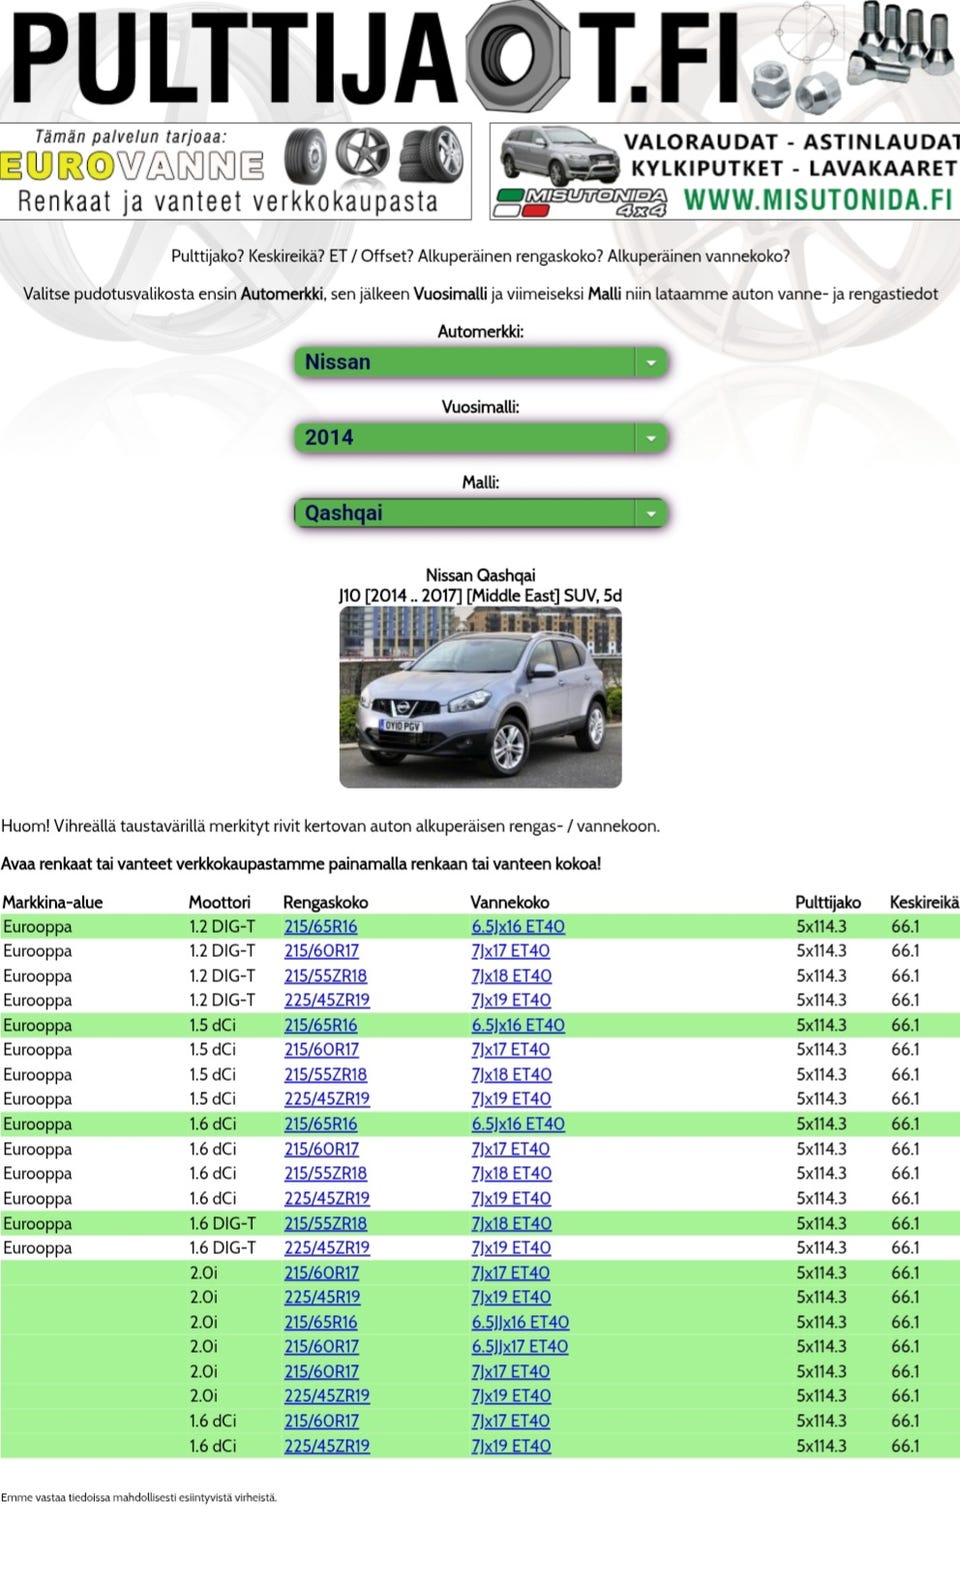Select the Keskireikä column header
This screenshot has width=960, height=1587.
[x=924, y=902]
